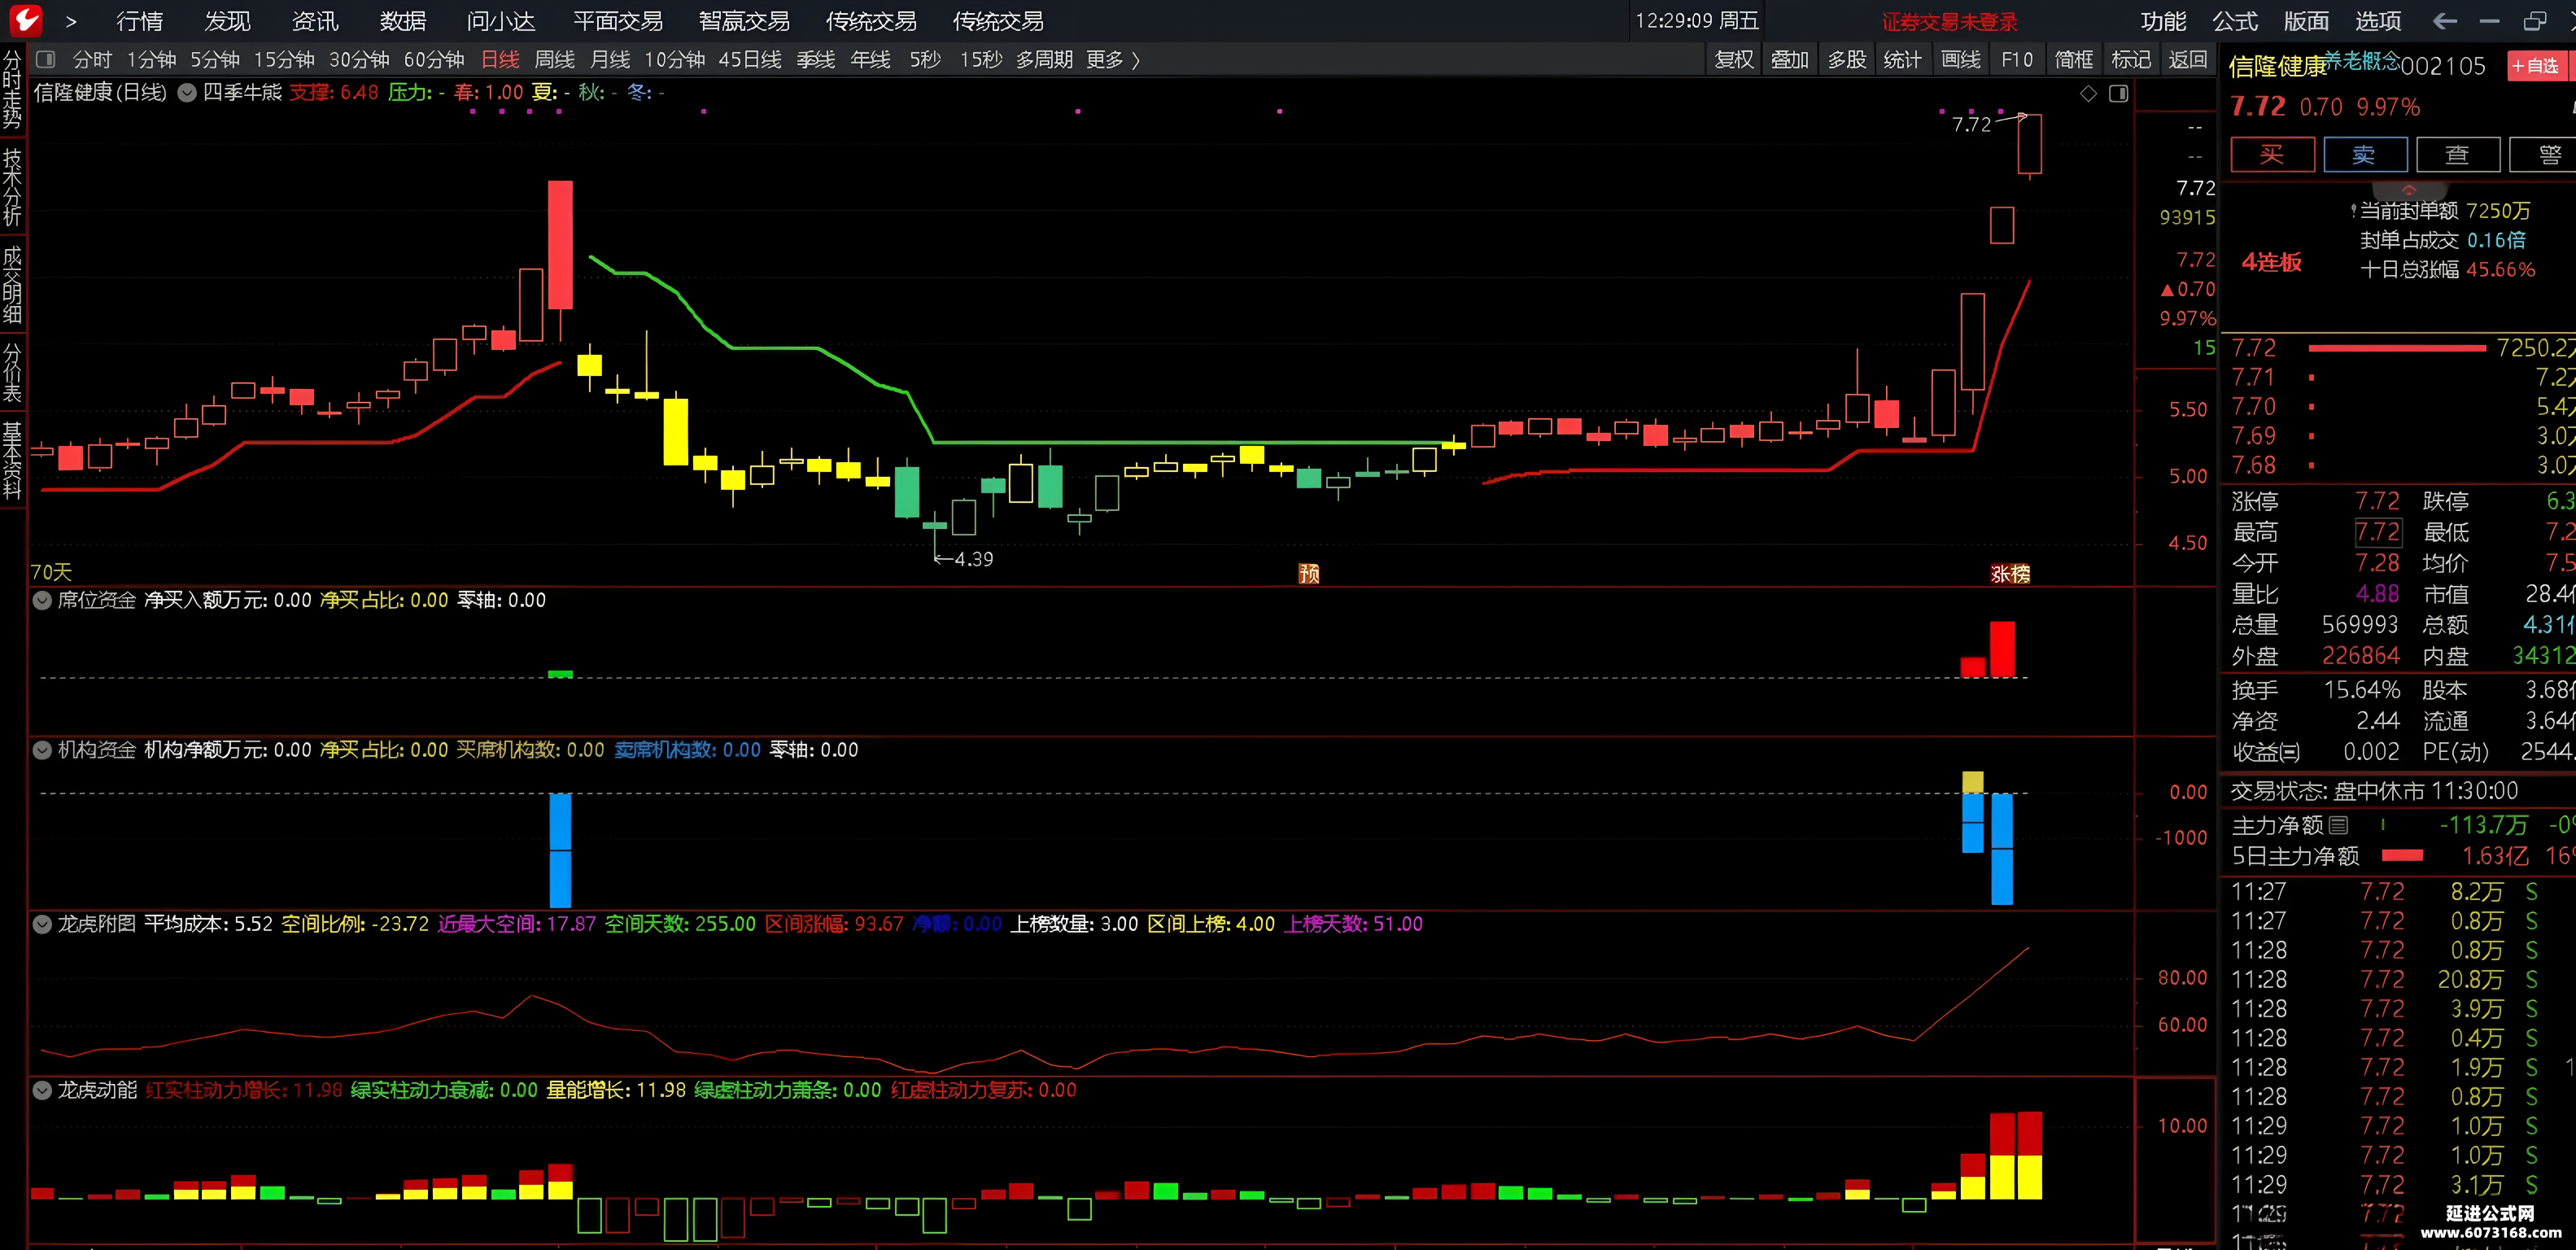Switch to the 周线 period tab
The image size is (2576, 1250).
point(555,60)
